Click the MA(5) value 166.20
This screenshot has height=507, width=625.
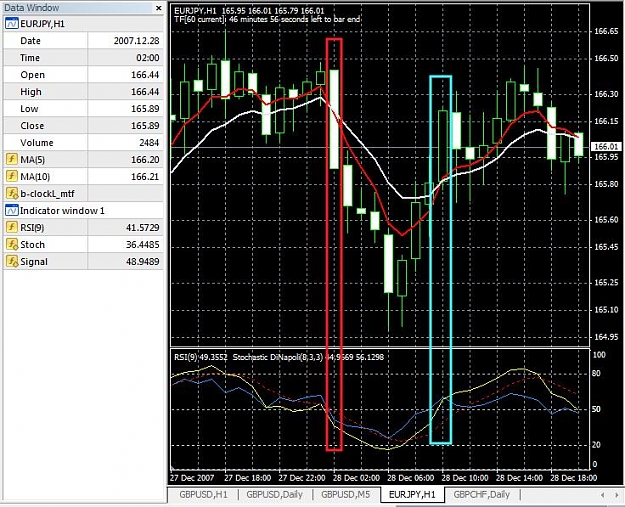click(145, 159)
